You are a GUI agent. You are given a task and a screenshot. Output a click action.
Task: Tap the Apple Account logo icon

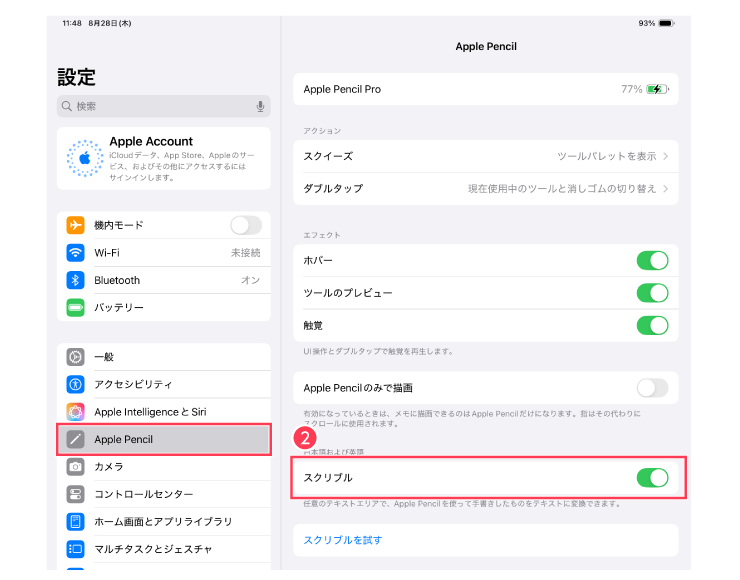(x=85, y=158)
